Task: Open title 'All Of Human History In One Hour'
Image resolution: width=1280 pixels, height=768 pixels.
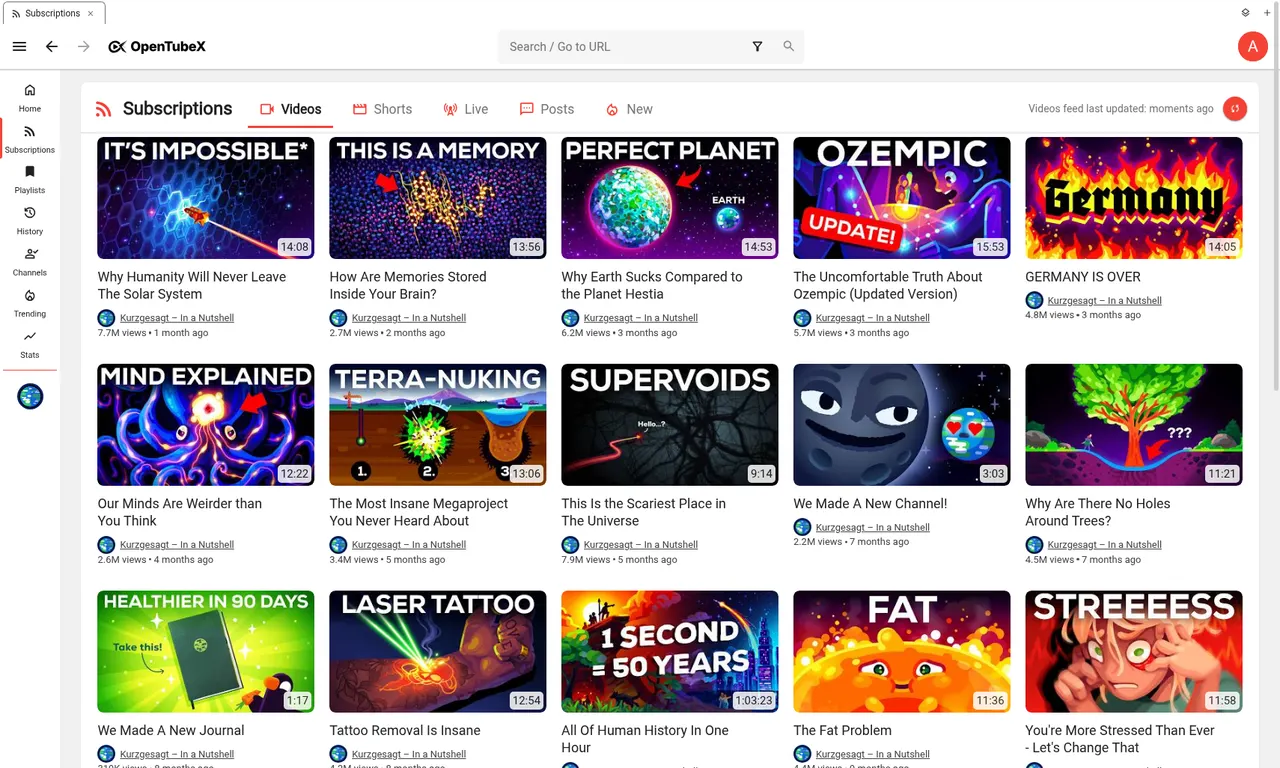Action: 645,739
